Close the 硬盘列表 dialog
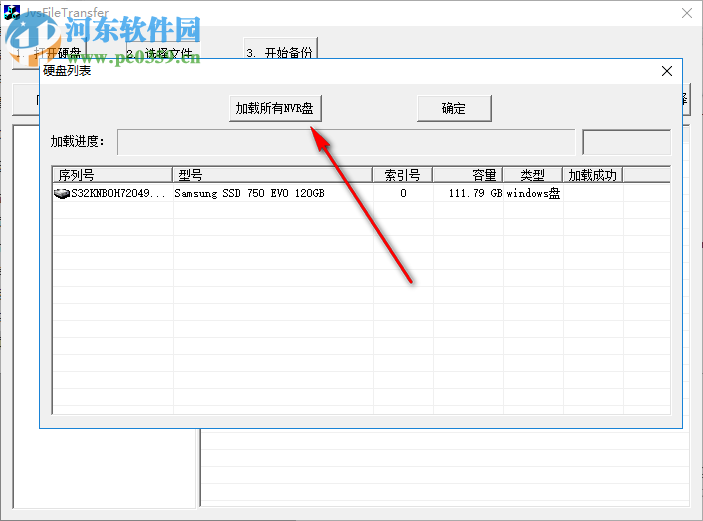The height and width of the screenshot is (521, 703). (x=667, y=71)
